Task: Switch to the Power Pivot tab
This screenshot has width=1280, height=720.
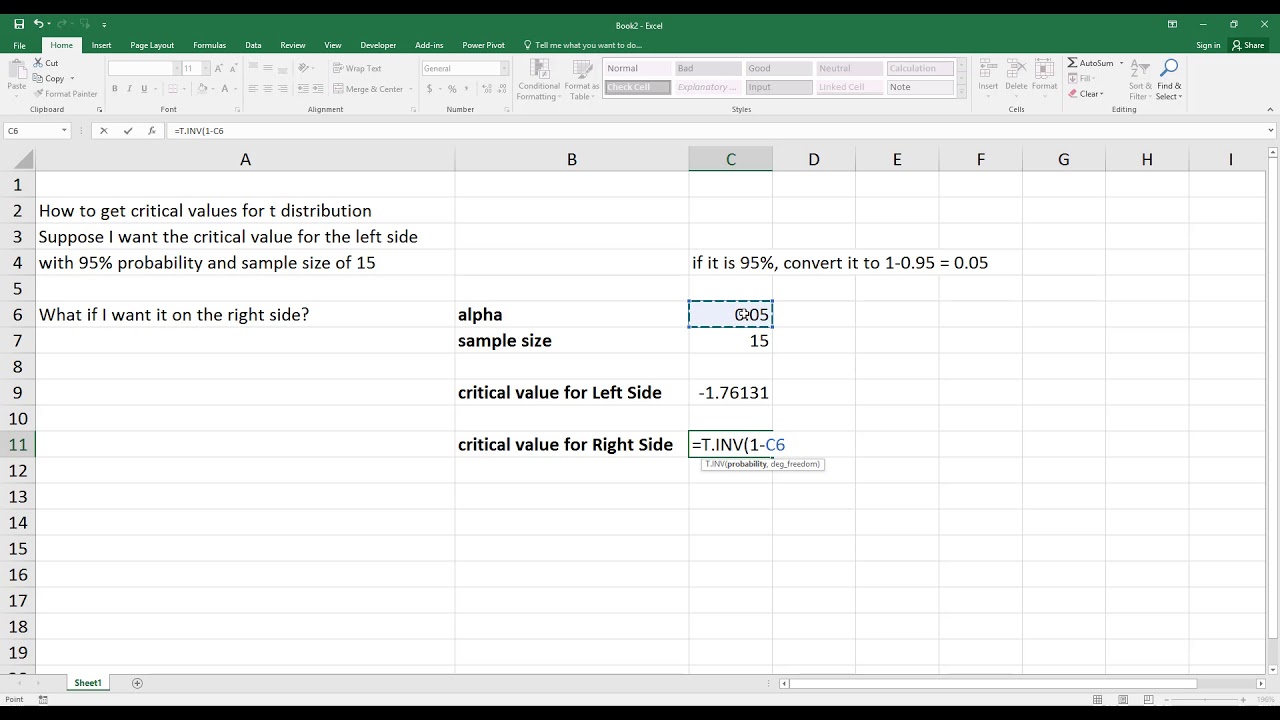Action: [x=483, y=45]
